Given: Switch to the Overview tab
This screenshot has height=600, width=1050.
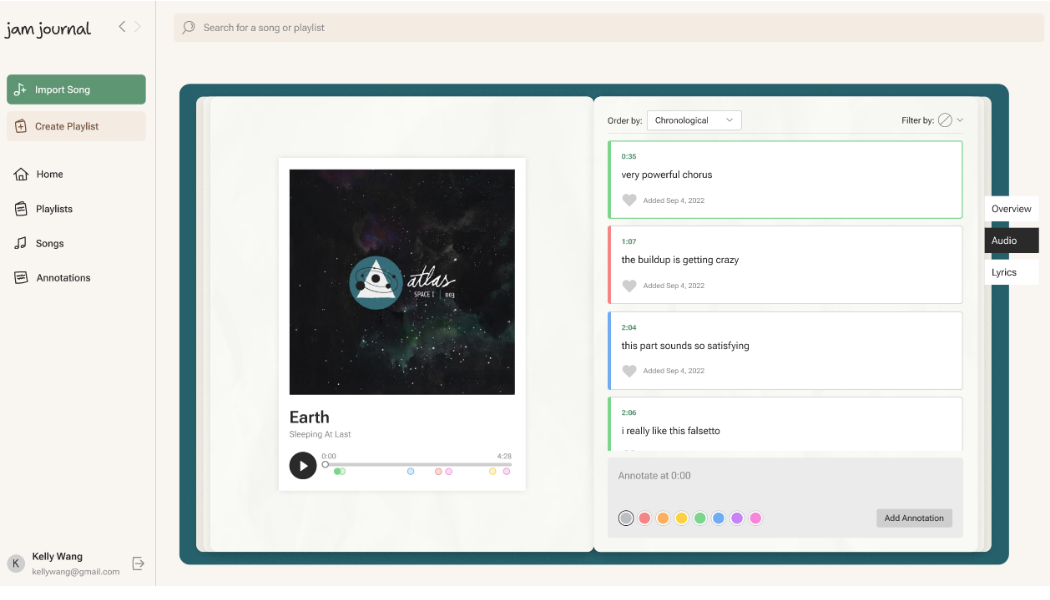Looking at the screenshot, I should (1011, 209).
